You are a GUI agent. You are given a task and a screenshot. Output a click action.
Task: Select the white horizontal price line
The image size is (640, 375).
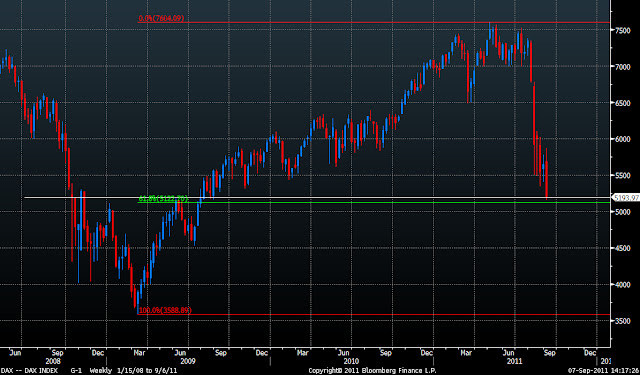pyautogui.click(x=318, y=197)
